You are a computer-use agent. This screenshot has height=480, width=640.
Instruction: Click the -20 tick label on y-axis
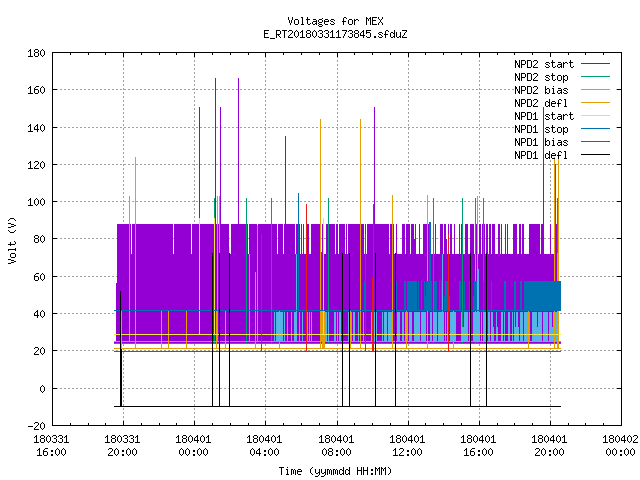pos(36,426)
